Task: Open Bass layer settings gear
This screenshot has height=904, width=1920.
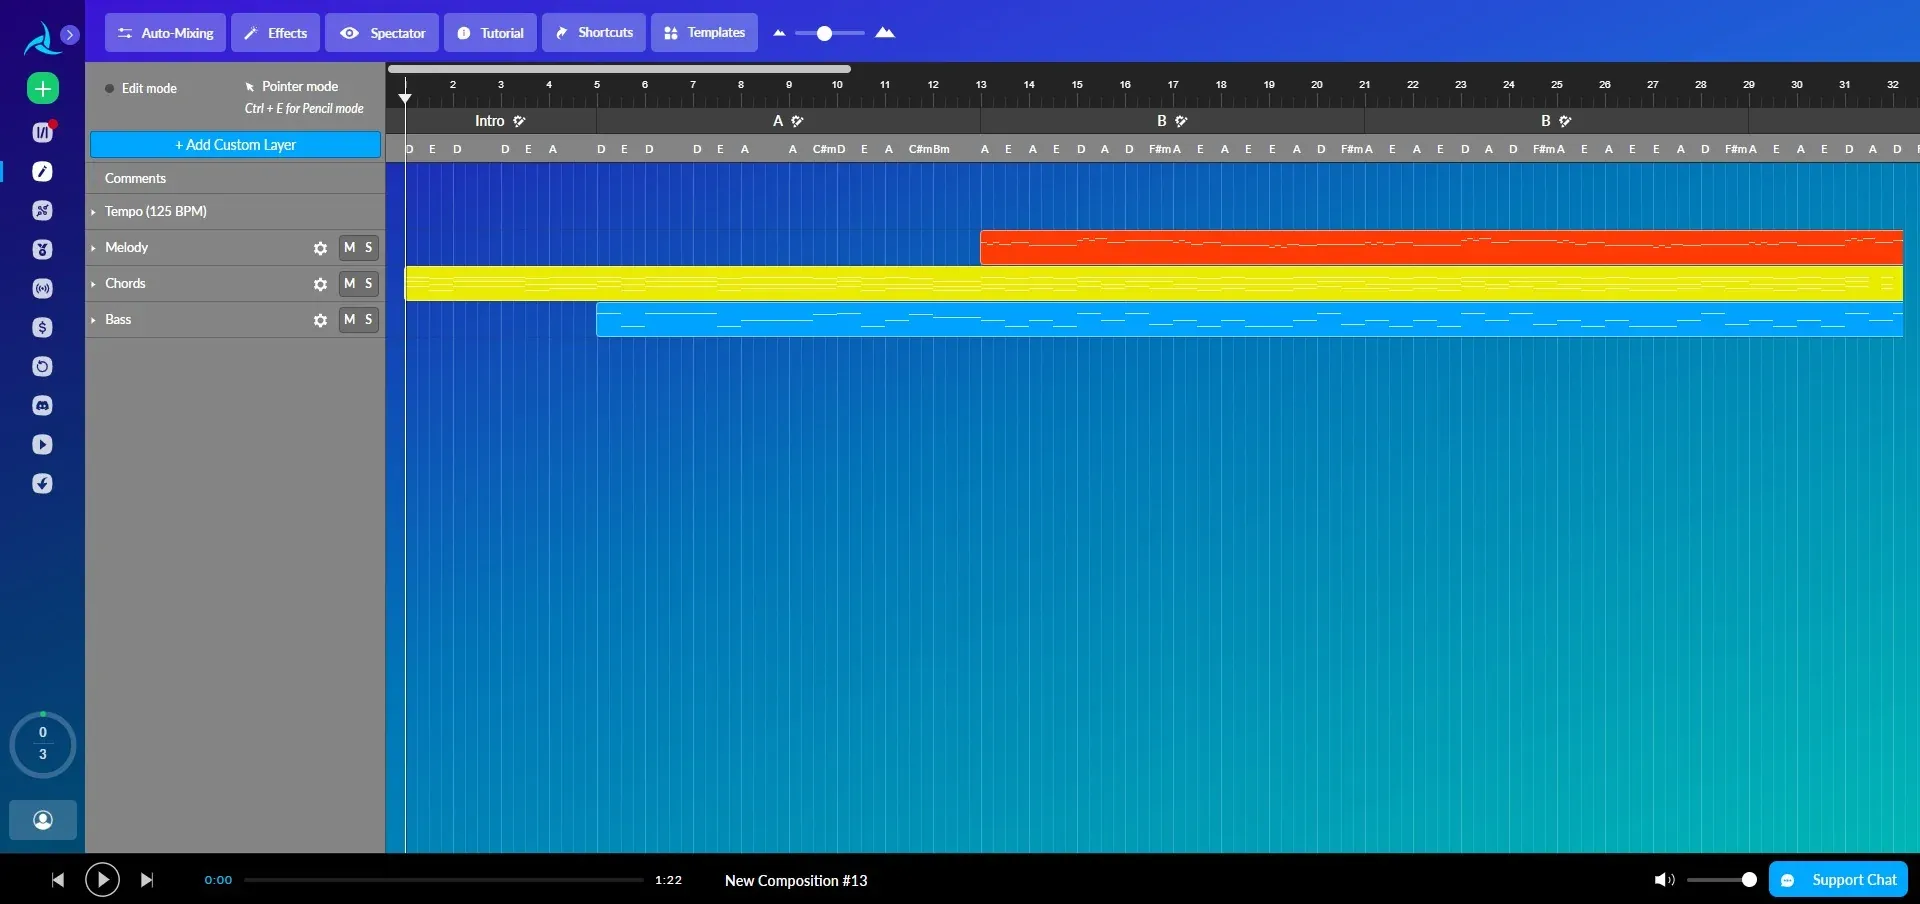Action: click(320, 320)
